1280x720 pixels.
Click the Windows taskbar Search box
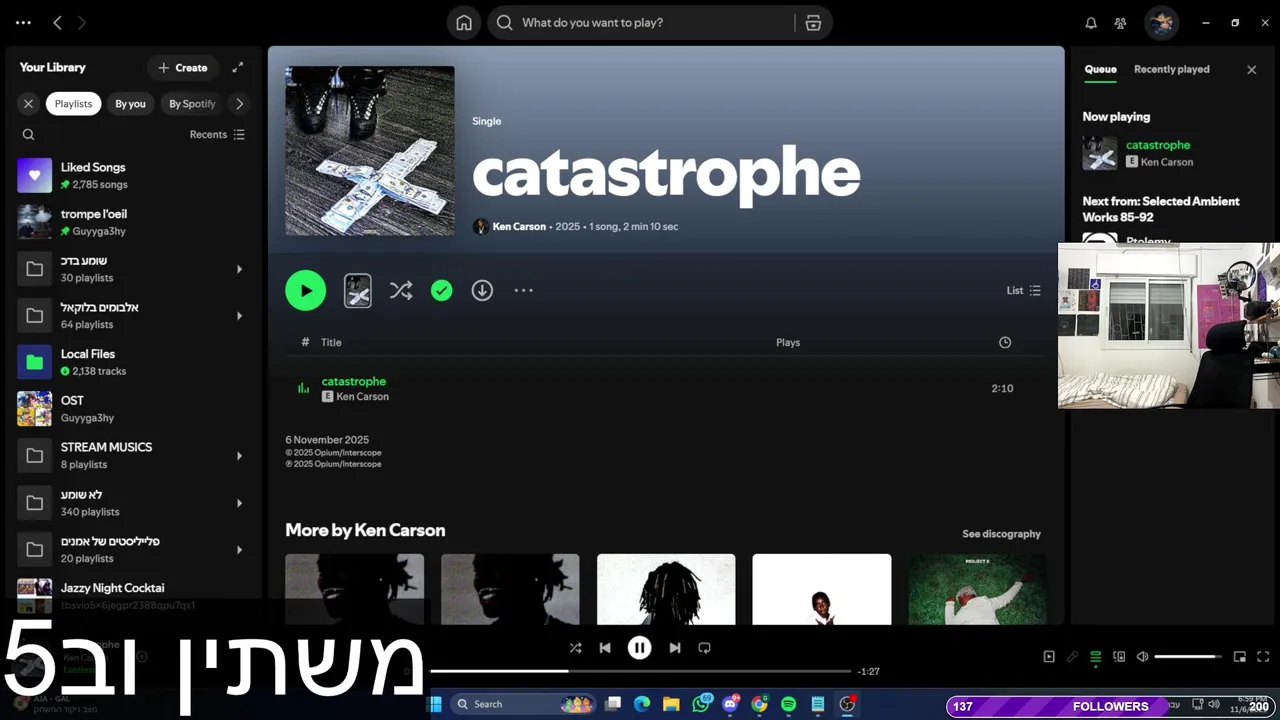click(523, 704)
